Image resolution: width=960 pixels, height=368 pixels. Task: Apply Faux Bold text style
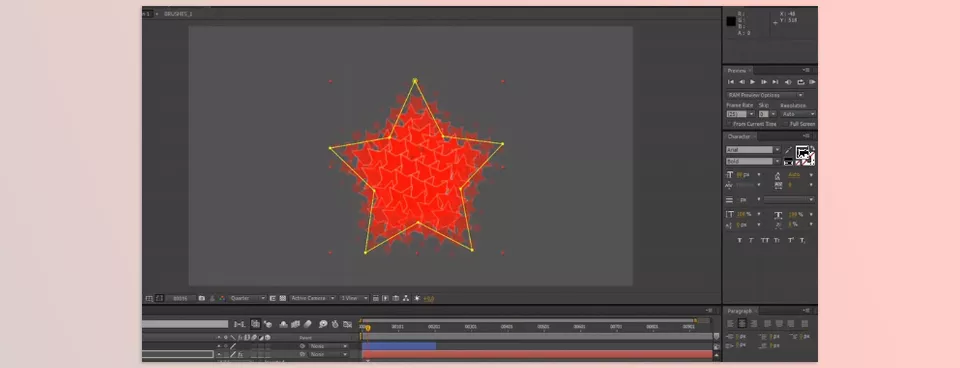pos(740,240)
